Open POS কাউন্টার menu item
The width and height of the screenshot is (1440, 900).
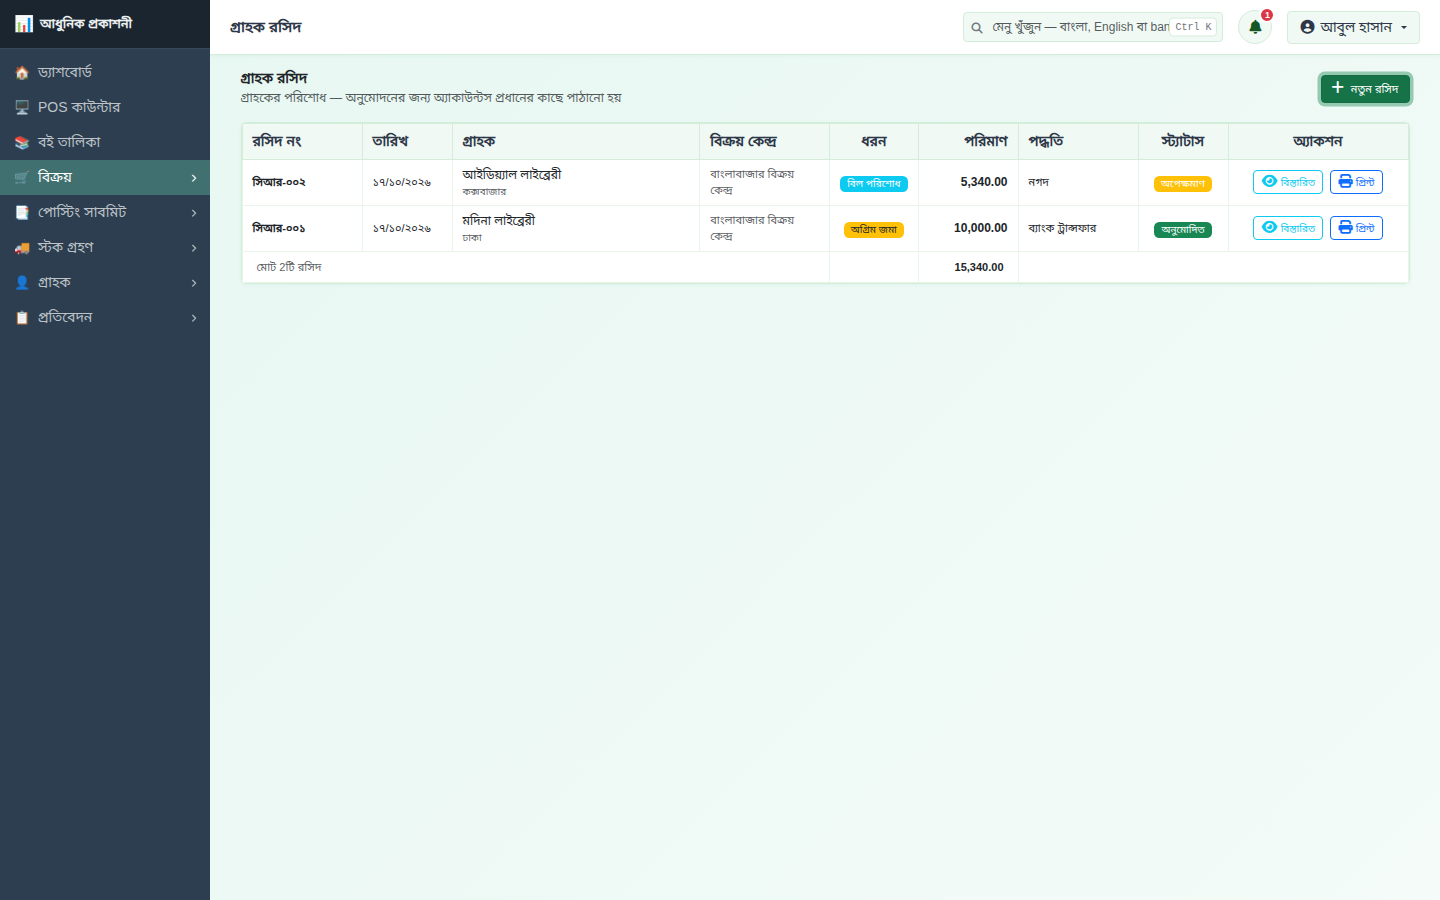click(x=105, y=107)
